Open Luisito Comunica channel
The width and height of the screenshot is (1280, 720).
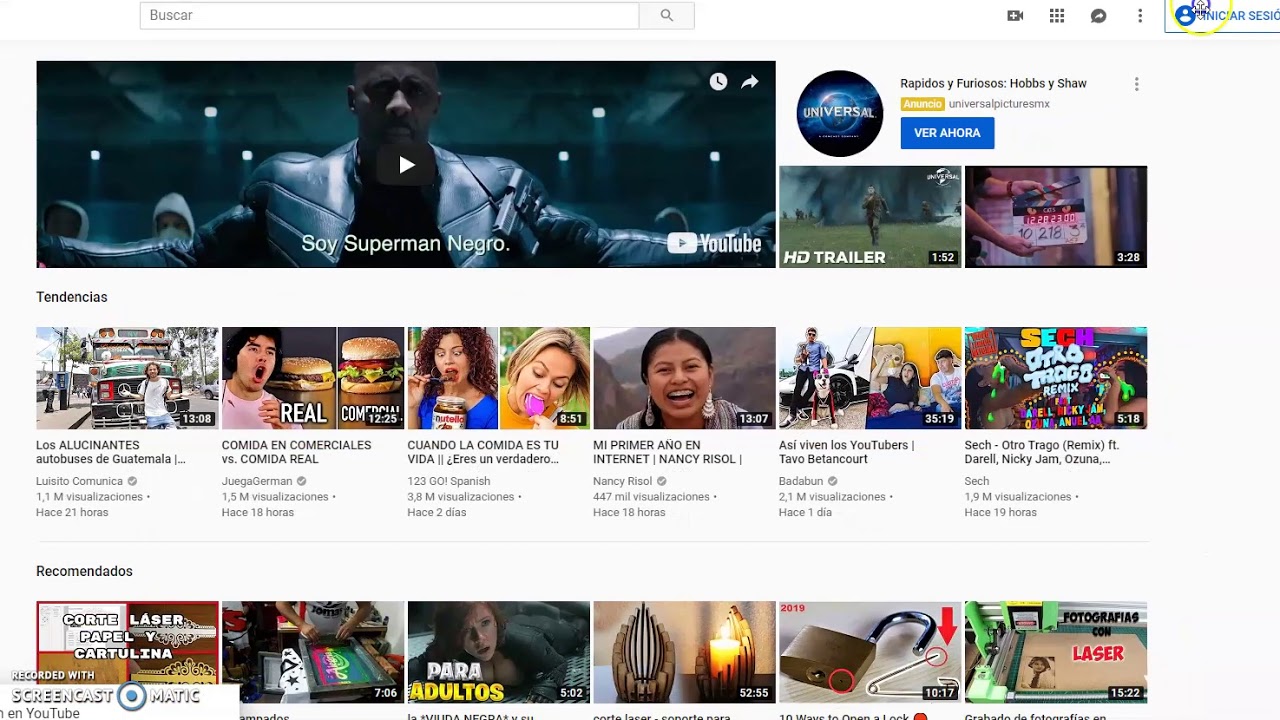click(79, 481)
